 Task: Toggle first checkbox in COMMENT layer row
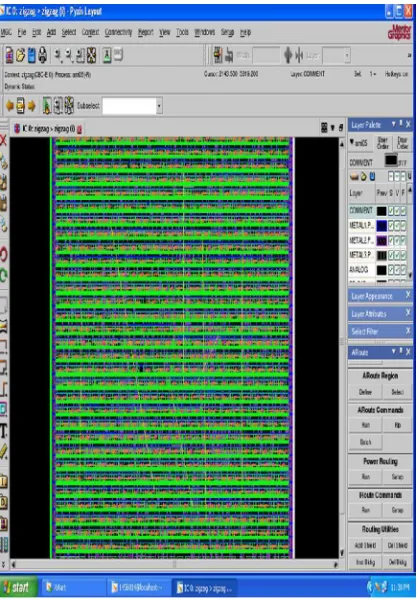391,211
